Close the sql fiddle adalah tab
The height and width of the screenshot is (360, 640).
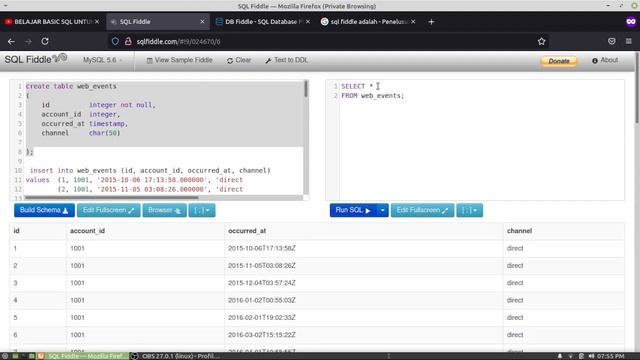click(x=413, y=22)
